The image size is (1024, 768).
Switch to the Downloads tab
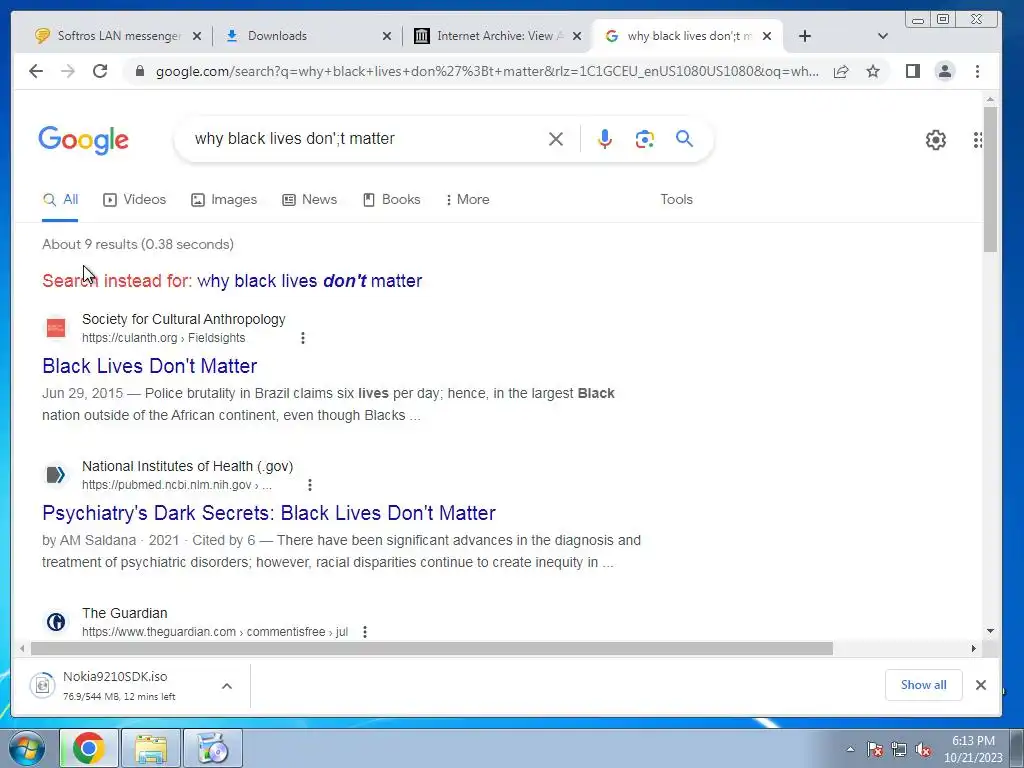[307, 36]
